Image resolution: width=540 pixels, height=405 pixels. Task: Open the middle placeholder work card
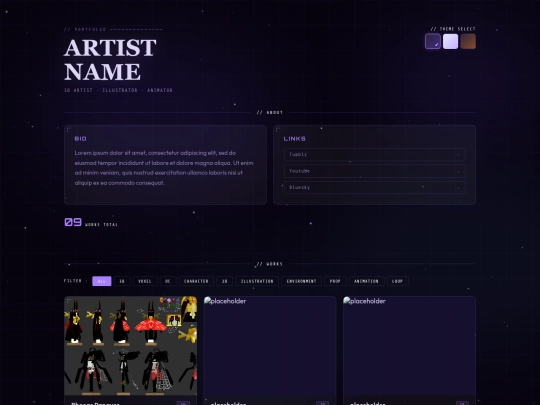click(x=270, y=351)
